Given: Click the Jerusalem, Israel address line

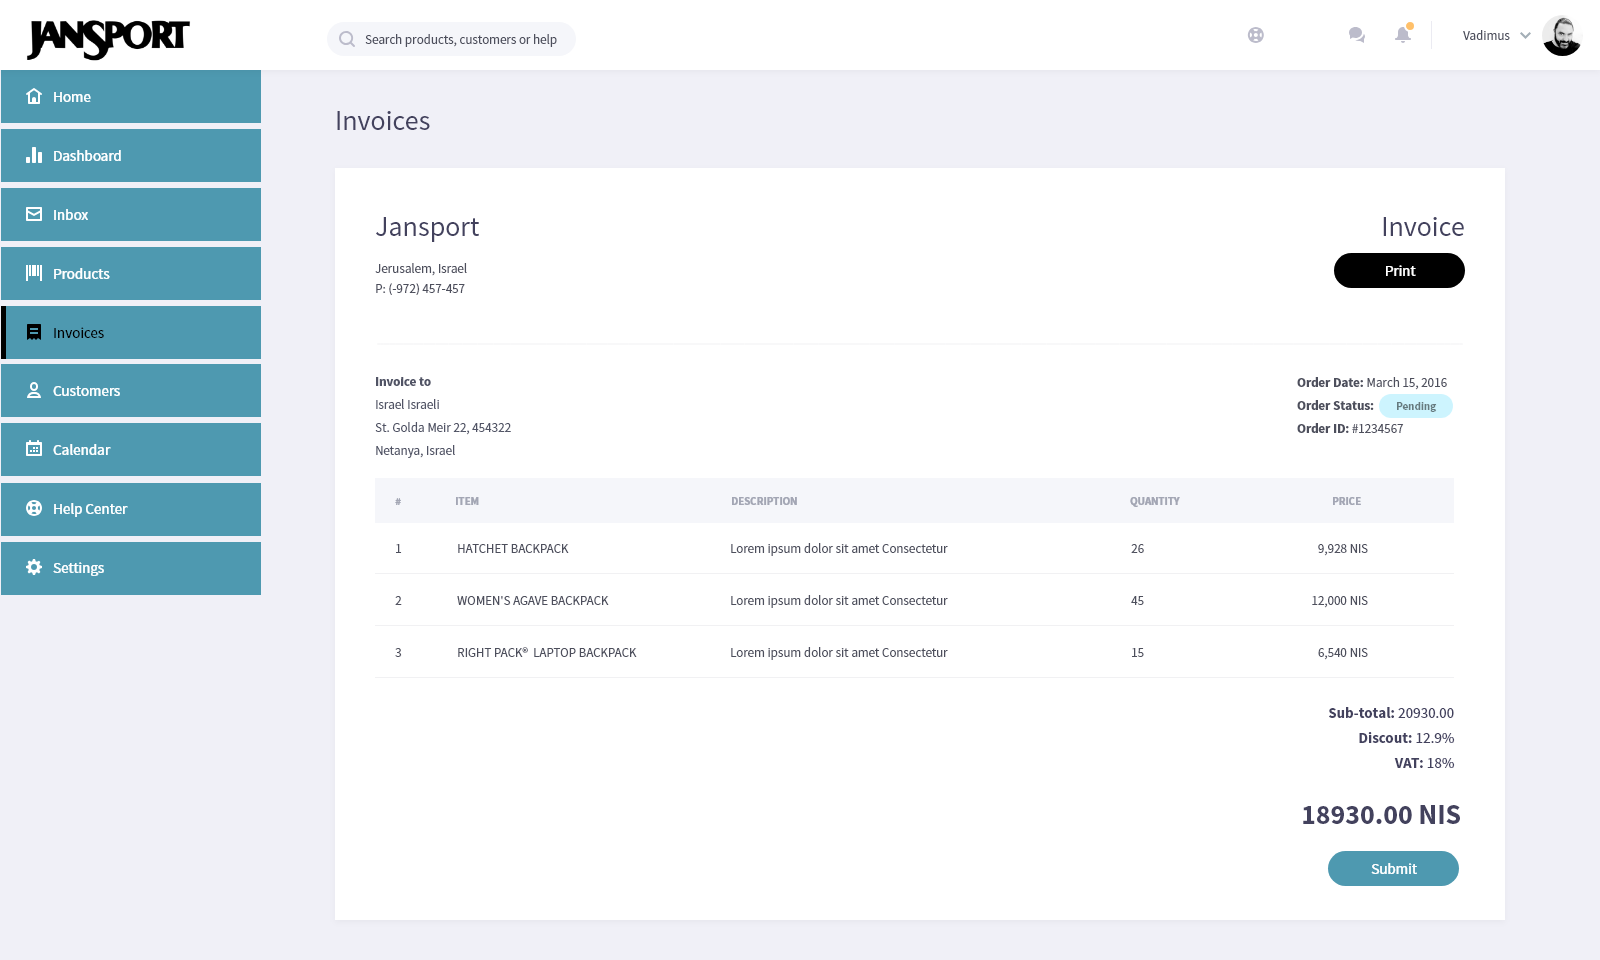Looking at the screenshot, I should pos(421,268).
